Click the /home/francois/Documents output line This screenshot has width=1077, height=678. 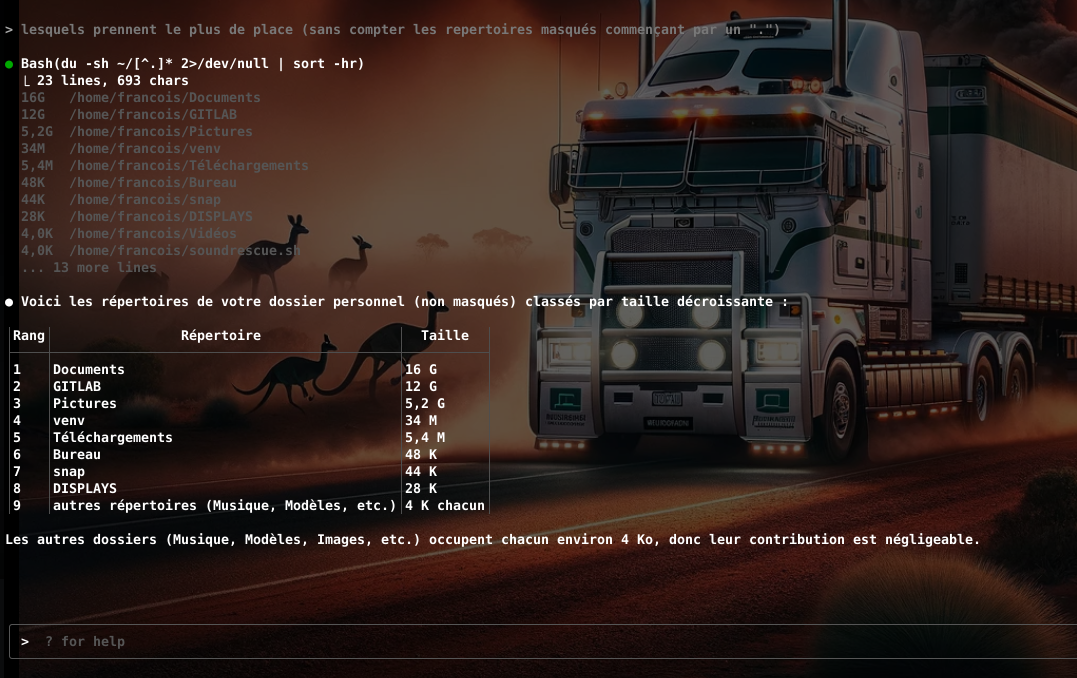pyautogui.click(x=164, y=98)
